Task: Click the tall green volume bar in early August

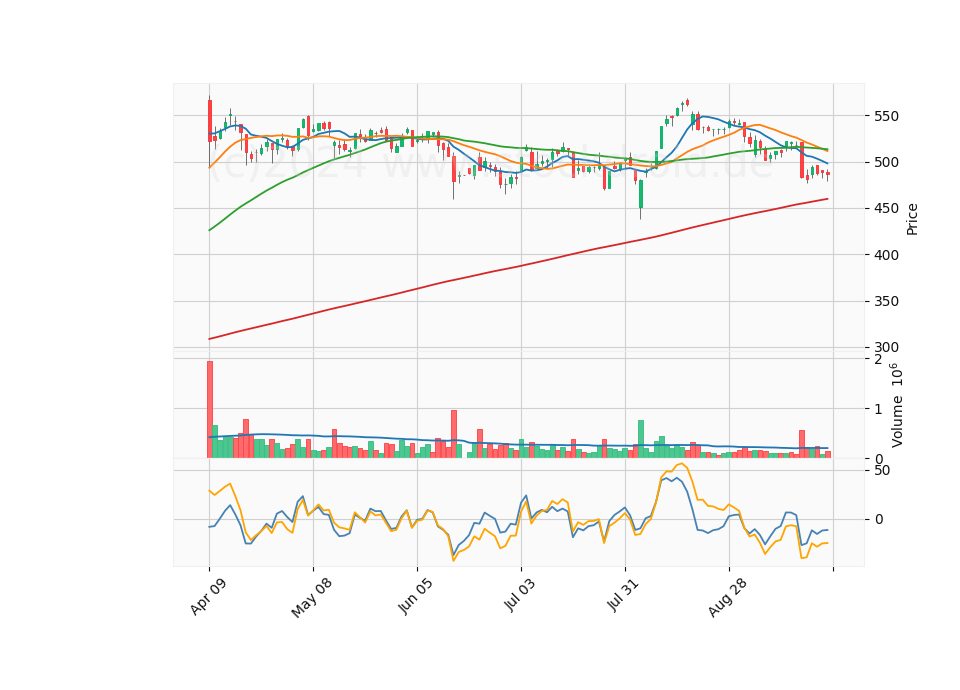Action: click(641, 439)
